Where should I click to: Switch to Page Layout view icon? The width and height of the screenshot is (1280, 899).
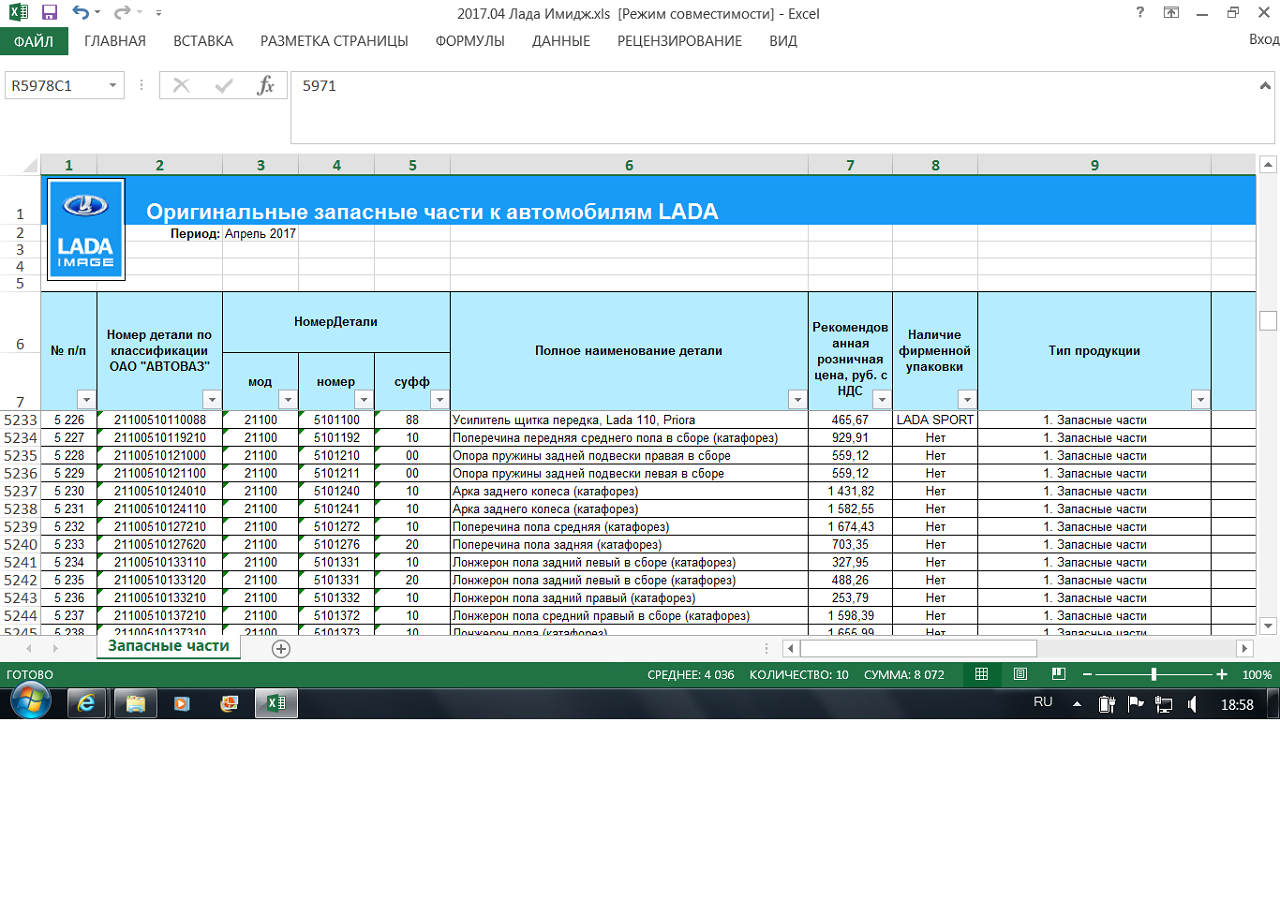pyautogui.click(x=1020, y=674)
